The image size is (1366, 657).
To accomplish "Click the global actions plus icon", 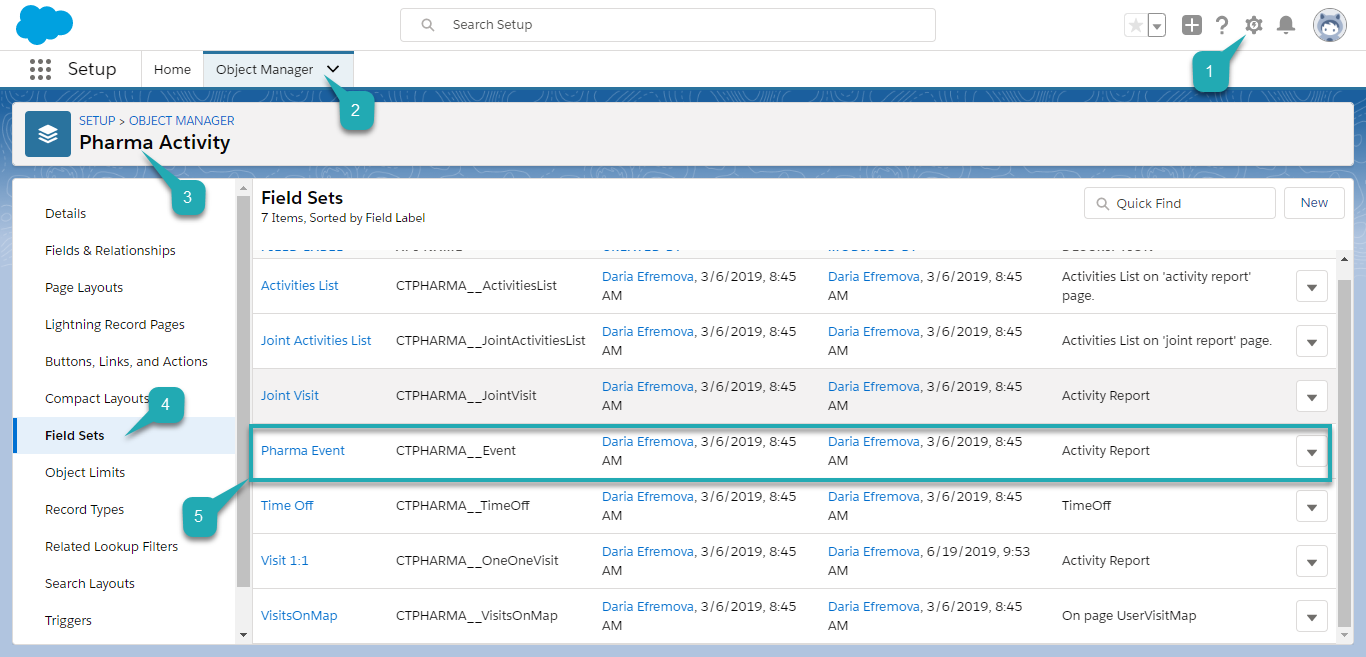I will (x=1191, y=25).
